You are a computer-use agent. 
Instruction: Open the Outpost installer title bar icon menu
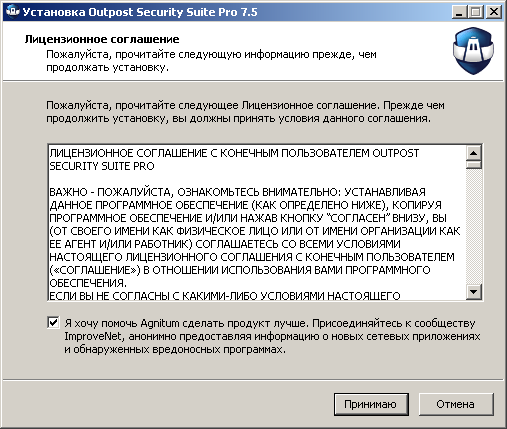tap(13, 12)
